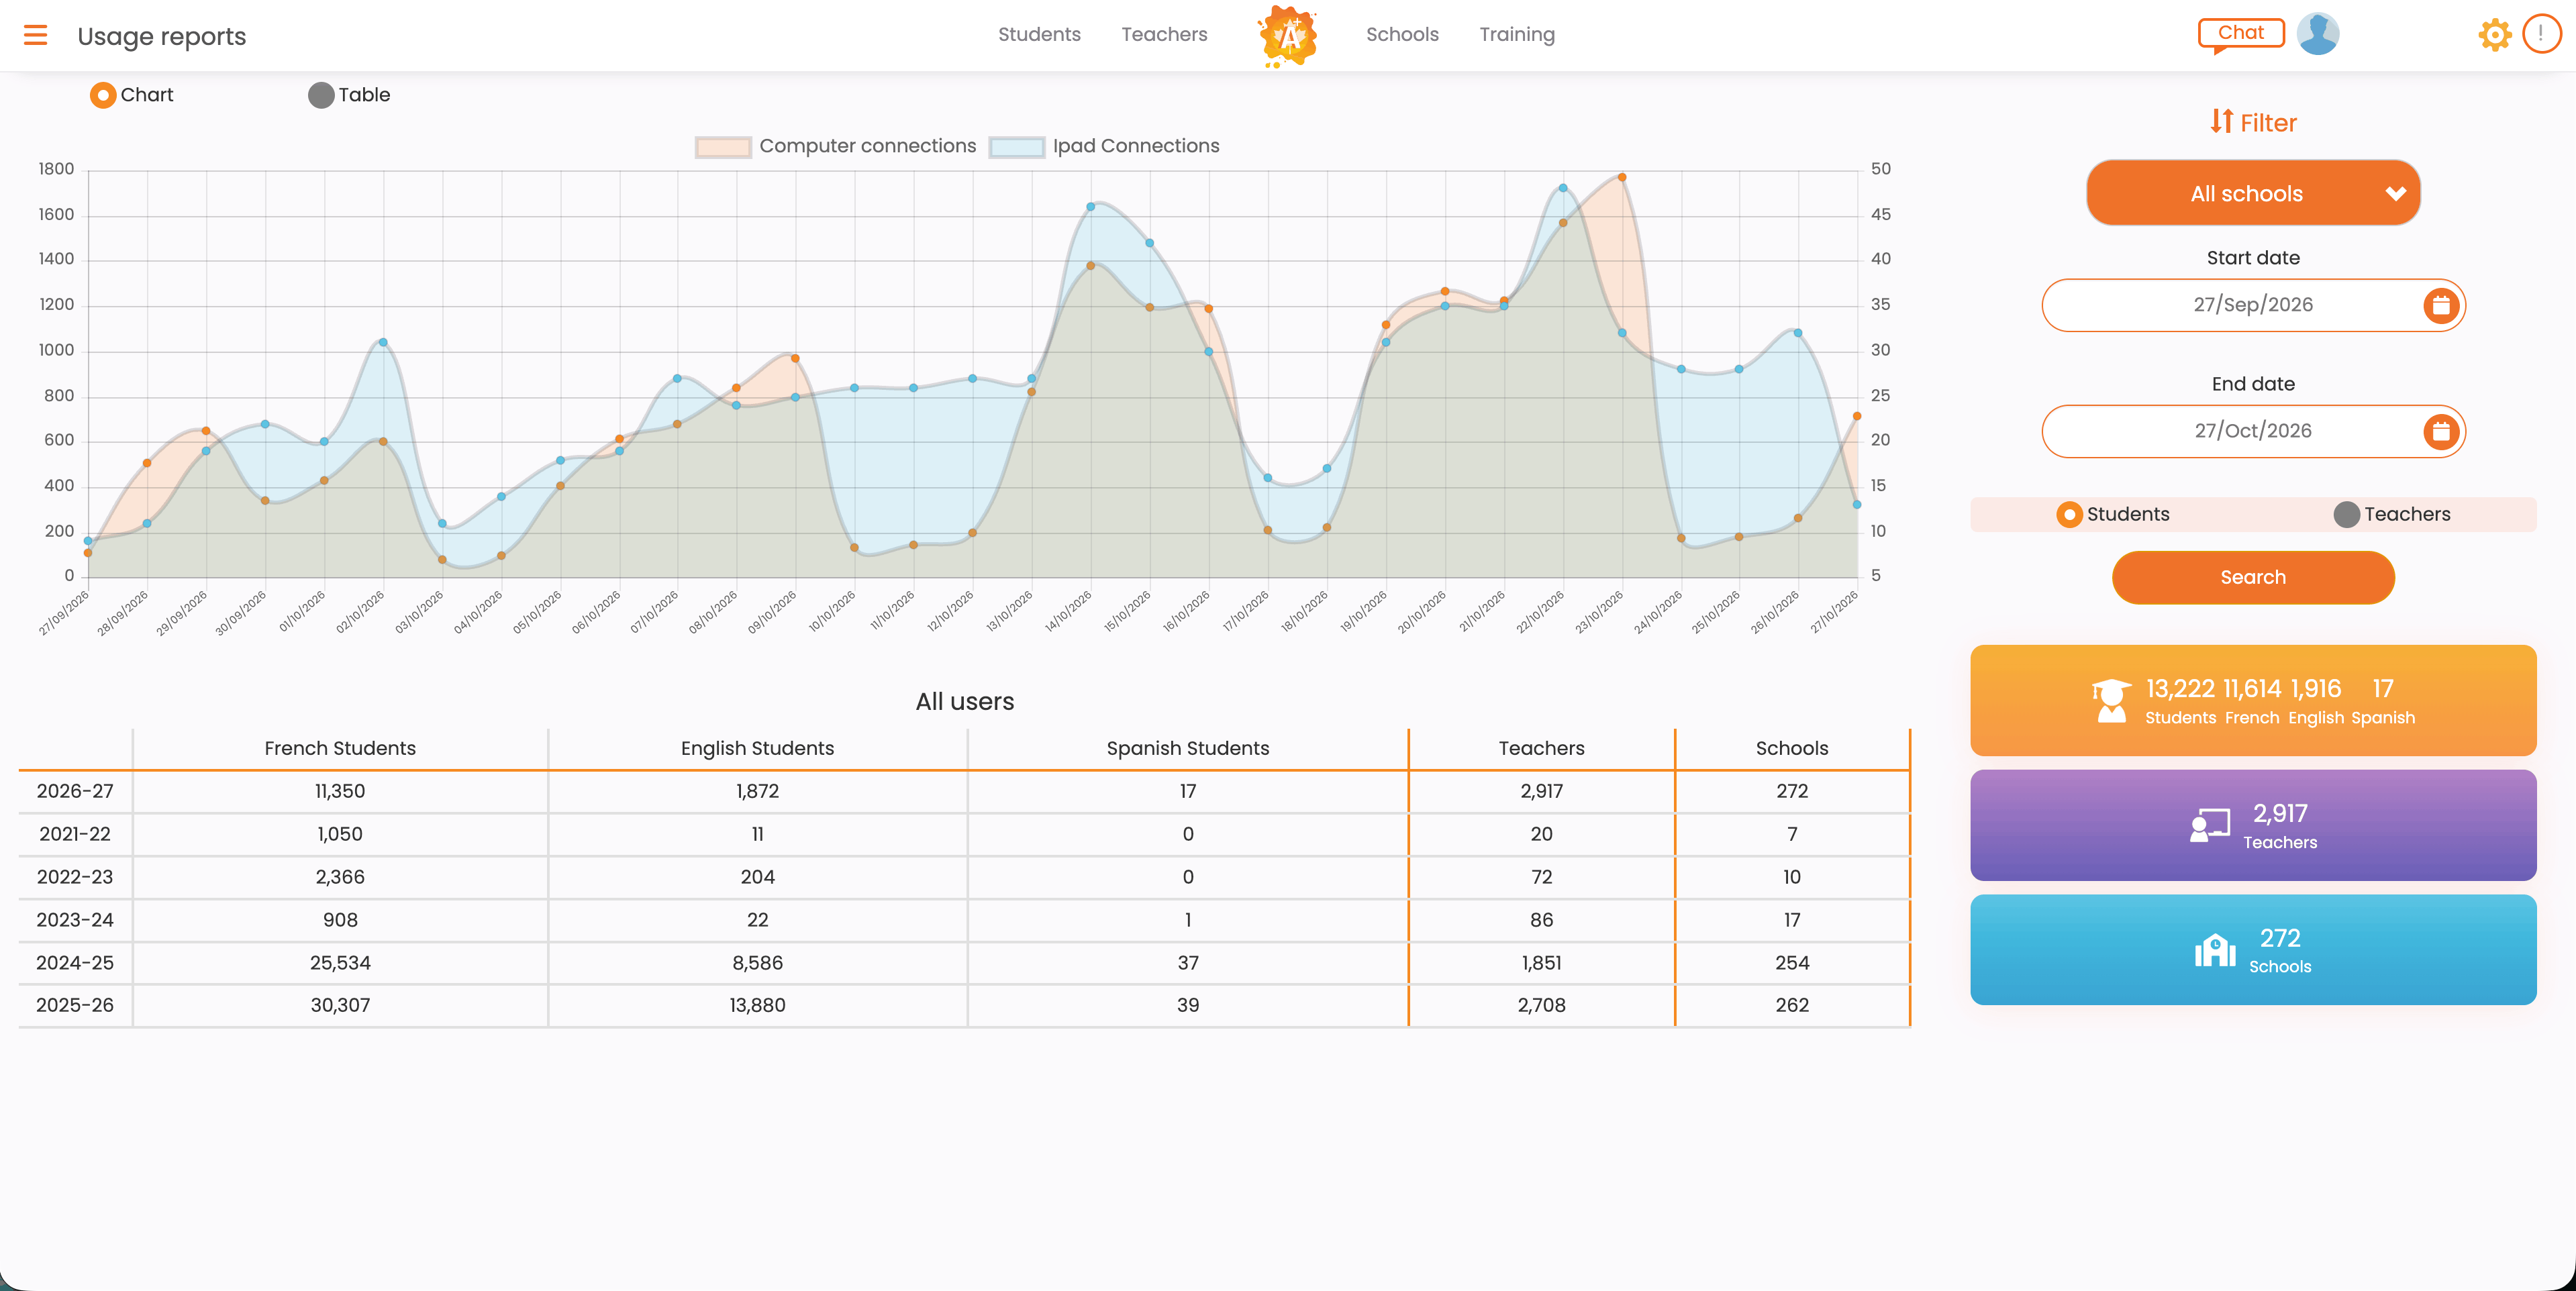Viewport: 2576px width, 1291px height.
Task: Click the All users heading
Action: click(965, 701)
